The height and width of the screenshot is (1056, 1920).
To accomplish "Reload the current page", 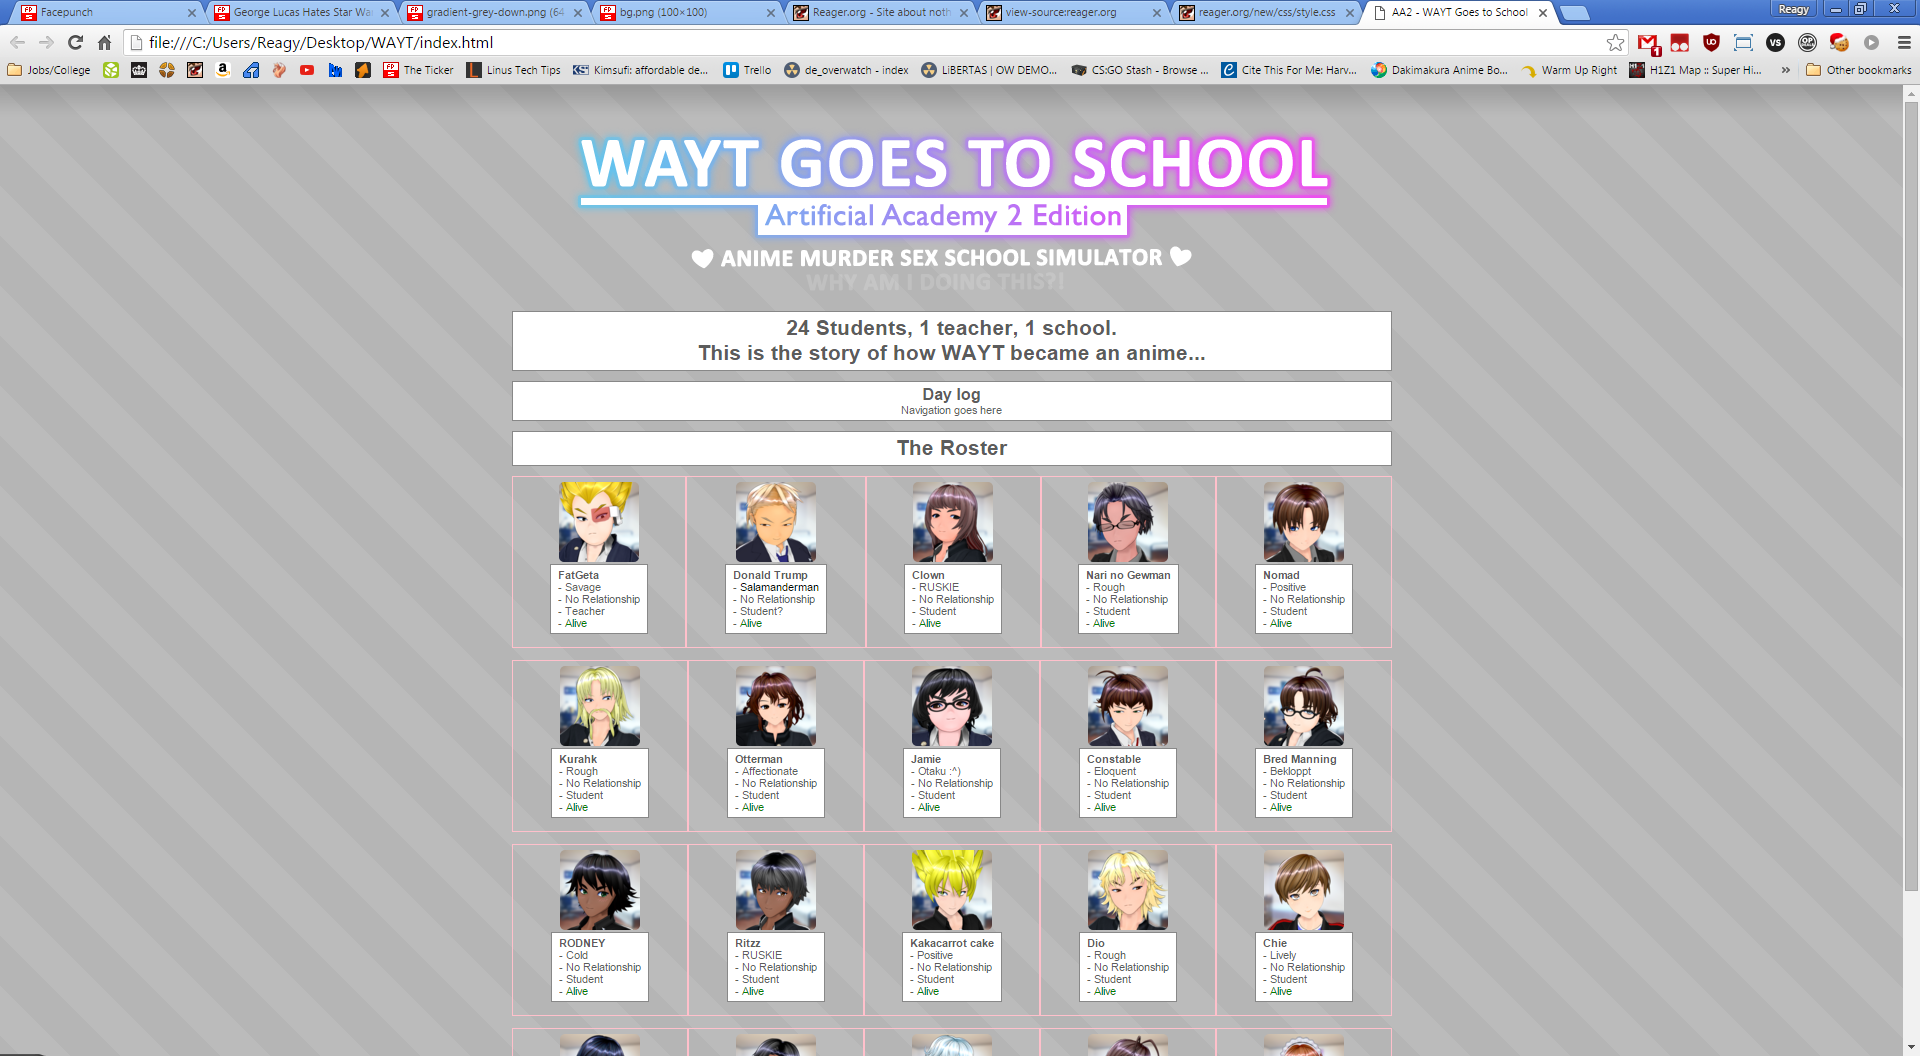I will (x=75, y=42).
